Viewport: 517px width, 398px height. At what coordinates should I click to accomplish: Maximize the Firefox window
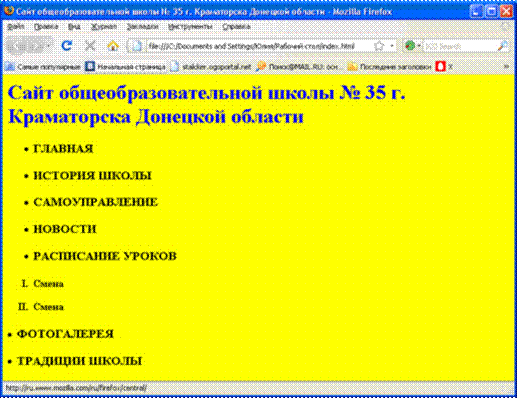491,12
